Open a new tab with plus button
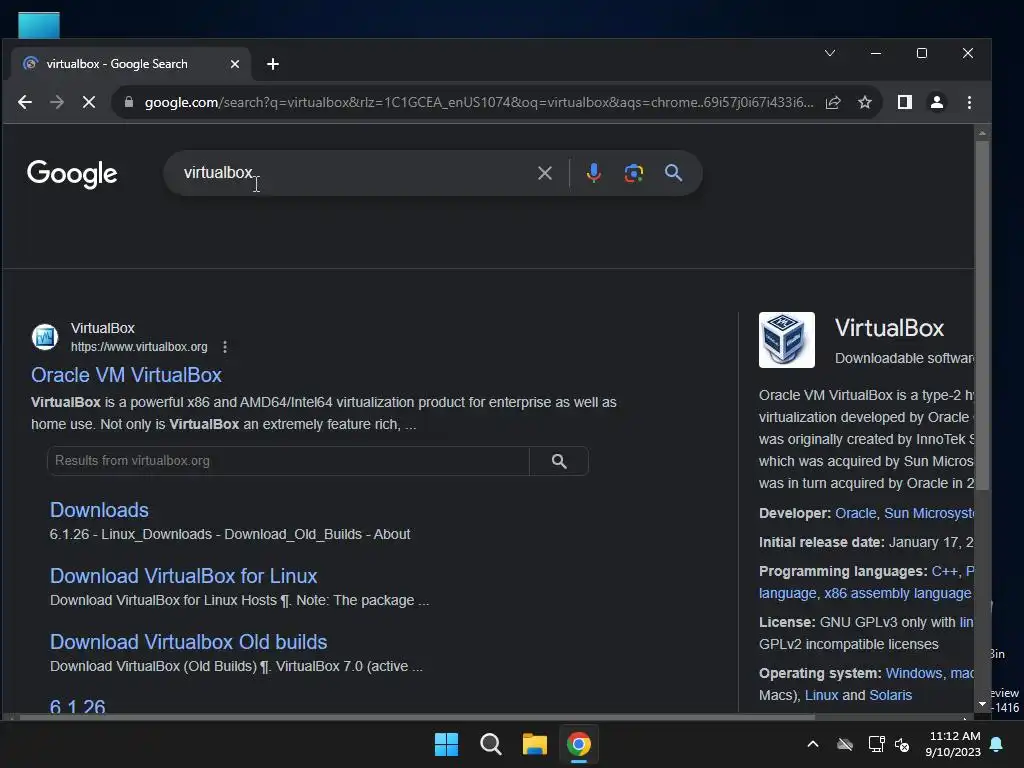This screenshot has width=1024, height=768. 273,64
